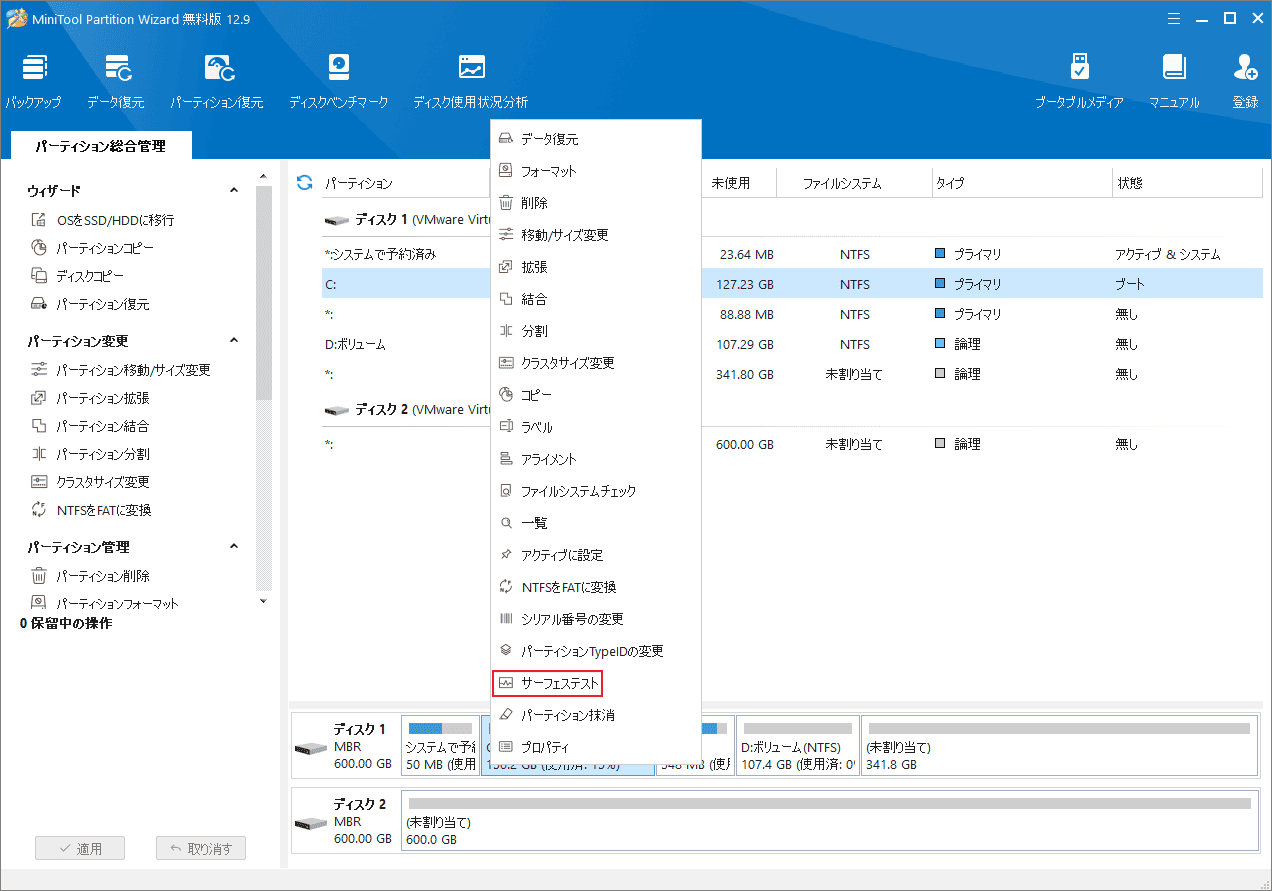This screenshot has height=891, width=1272.
Task: Choose パーティション抹消 in context menu
Action: (596, 715)
